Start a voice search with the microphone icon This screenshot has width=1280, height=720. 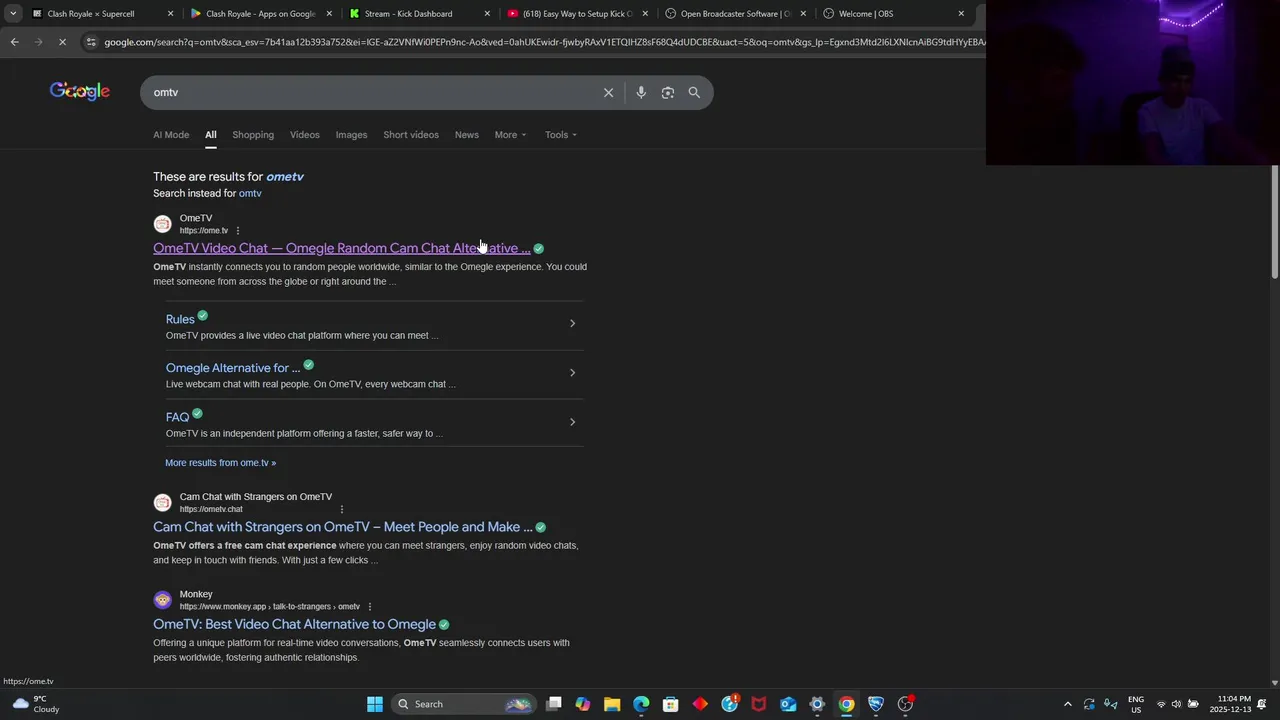point(641,92)
